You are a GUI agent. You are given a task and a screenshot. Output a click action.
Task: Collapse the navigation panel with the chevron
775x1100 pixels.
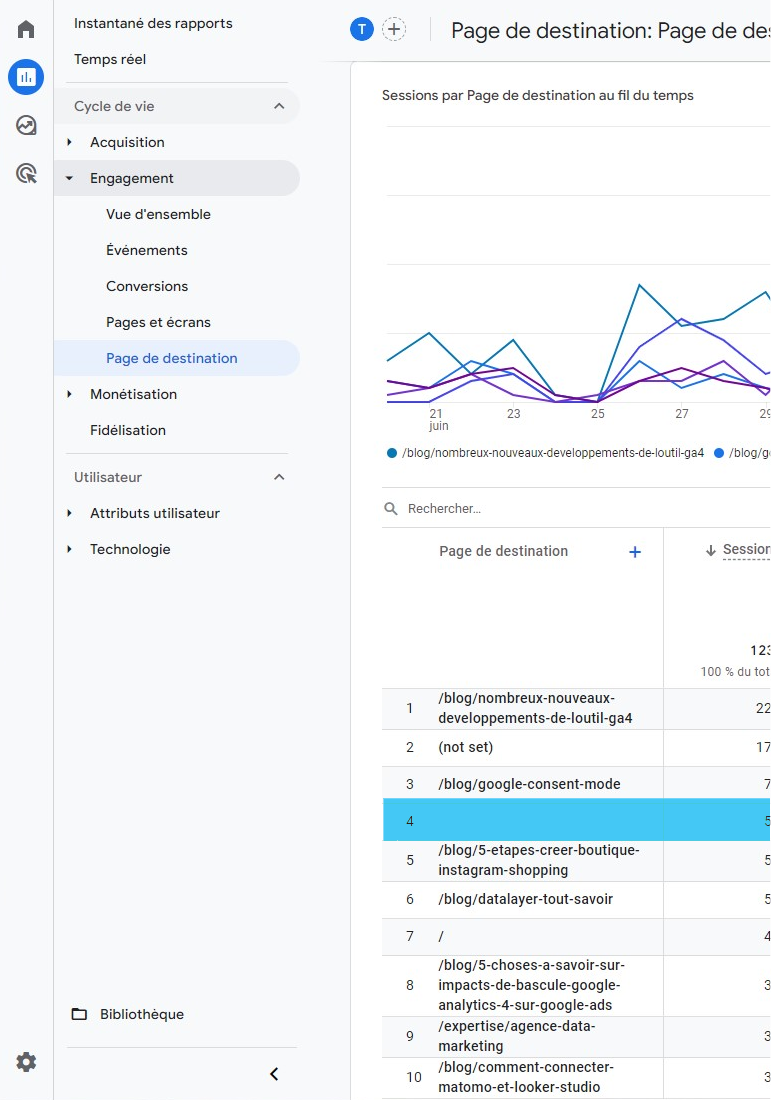coord(274,1074)
